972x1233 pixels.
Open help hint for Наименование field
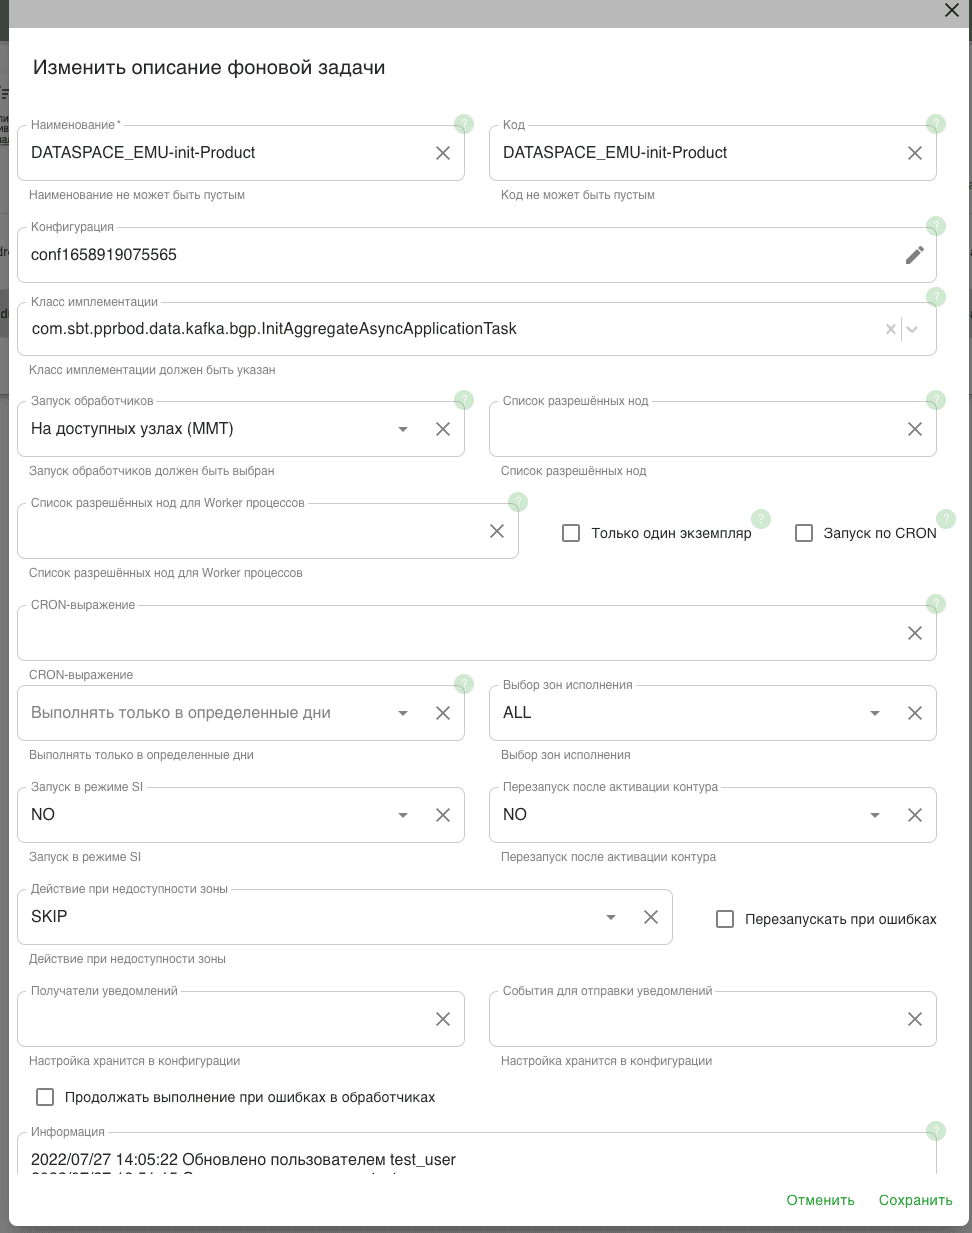464,124
